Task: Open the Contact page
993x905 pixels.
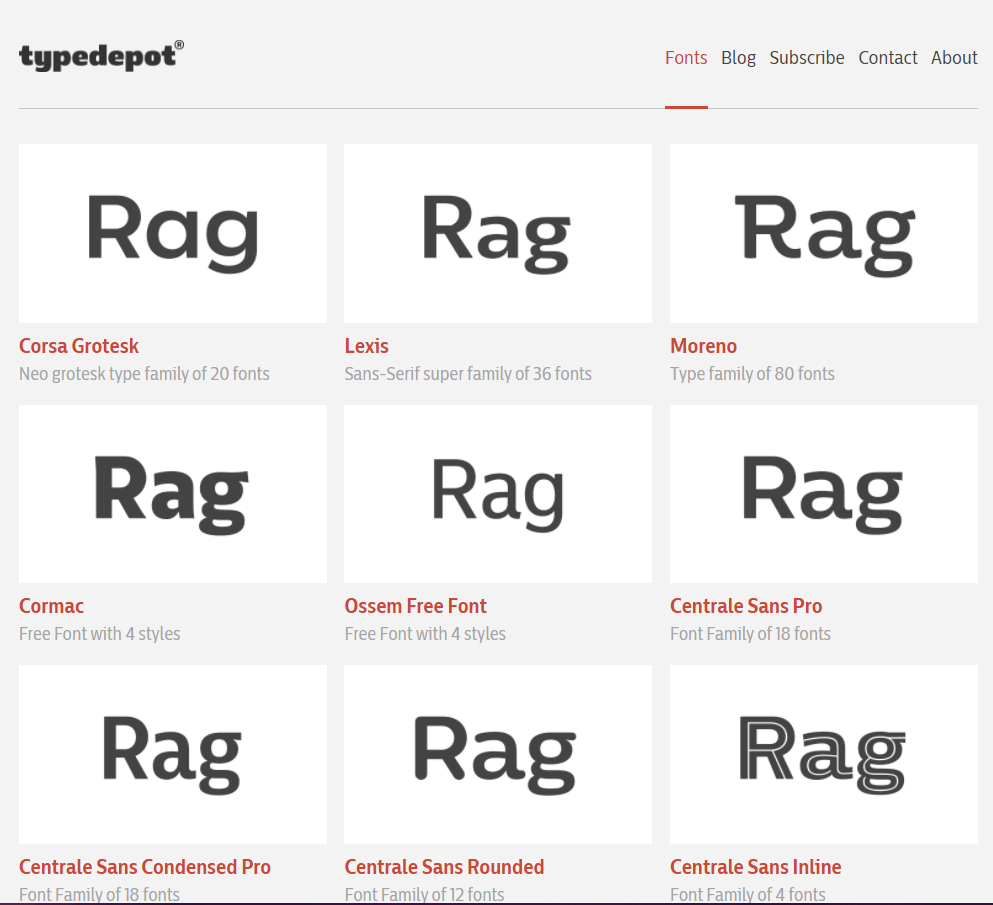Action: 888,58
